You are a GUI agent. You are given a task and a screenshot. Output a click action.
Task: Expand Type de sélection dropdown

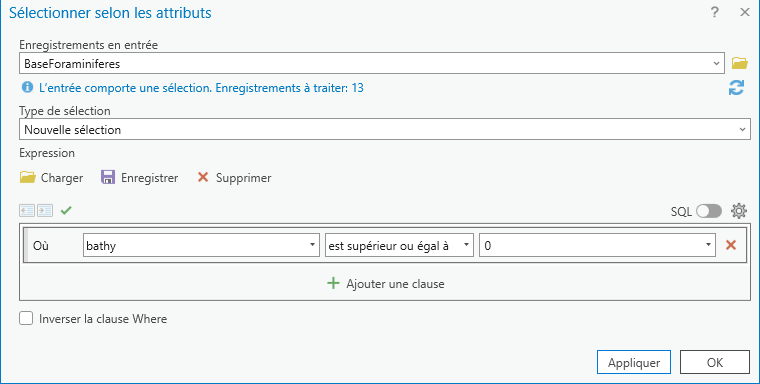point(385,129)
